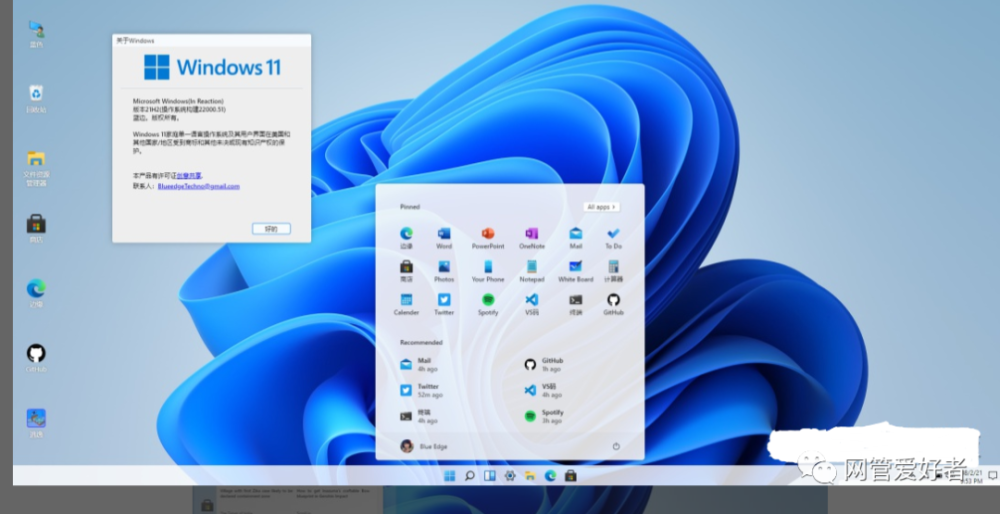The width and height of the screenshot is (1000, 514).
Task: Click the power button in Start menu
Action: [x=616, y=446]
